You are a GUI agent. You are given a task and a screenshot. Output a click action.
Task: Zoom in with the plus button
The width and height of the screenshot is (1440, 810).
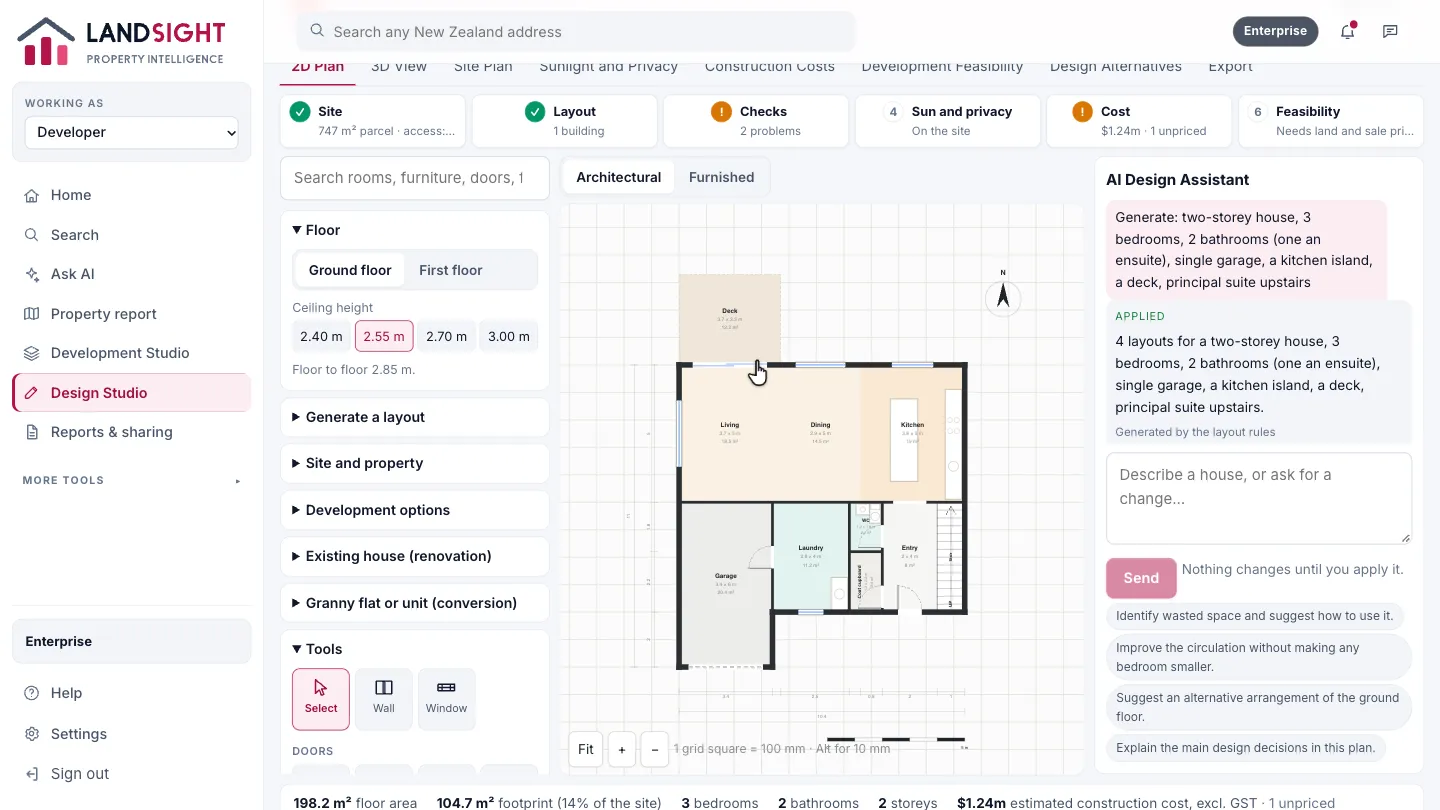(621, 749)
